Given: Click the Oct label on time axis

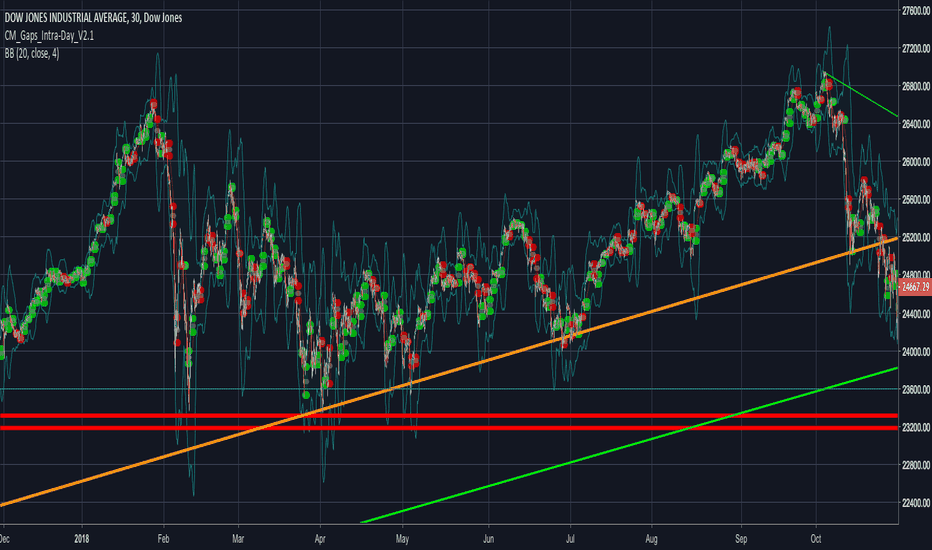Looking at the screenshot, I should click(x=816, y=539).
